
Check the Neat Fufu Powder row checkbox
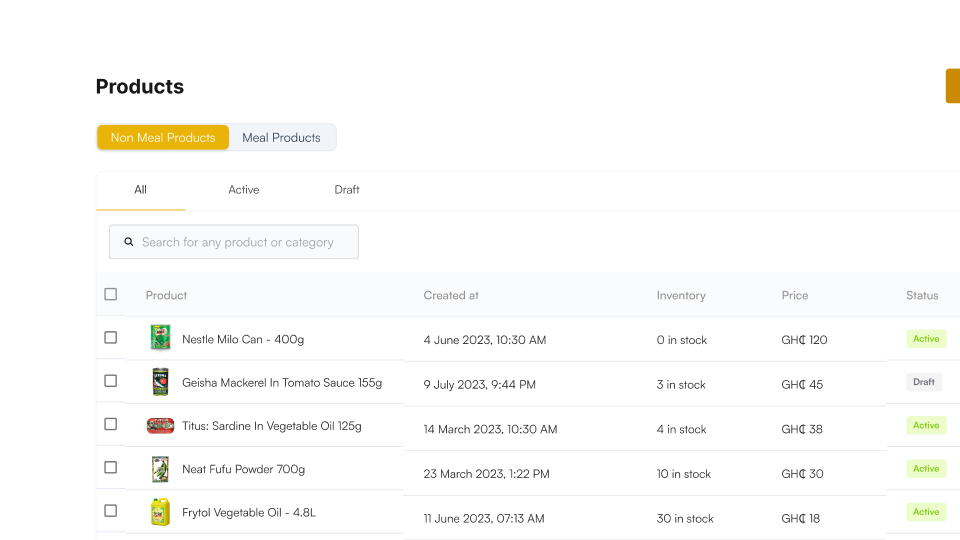click(x=111, y=467)
